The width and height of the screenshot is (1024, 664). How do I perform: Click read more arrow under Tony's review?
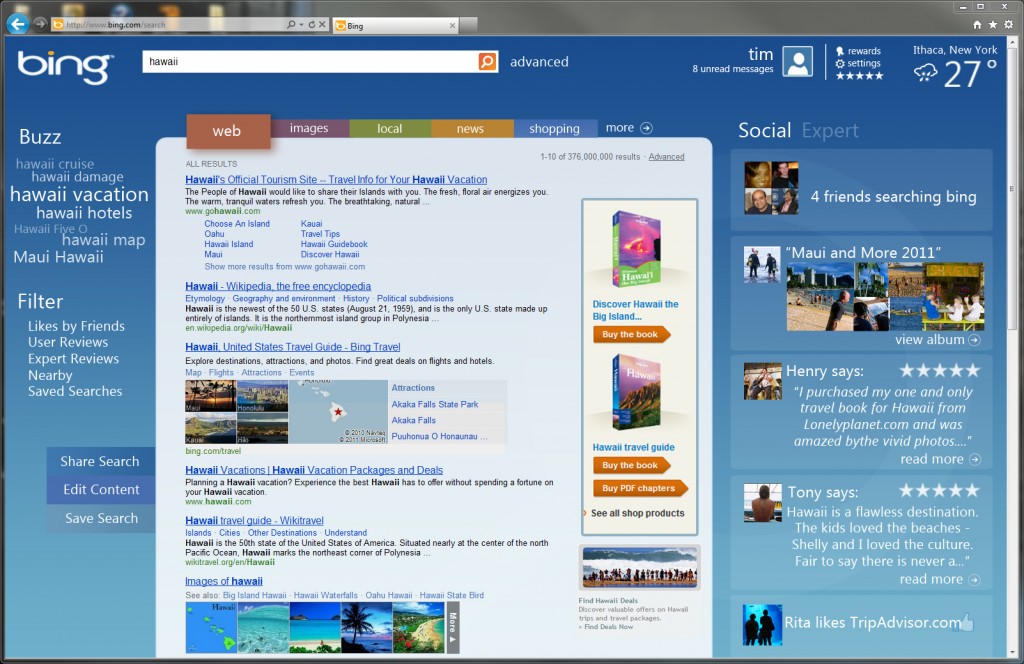[x=974, y=580]
